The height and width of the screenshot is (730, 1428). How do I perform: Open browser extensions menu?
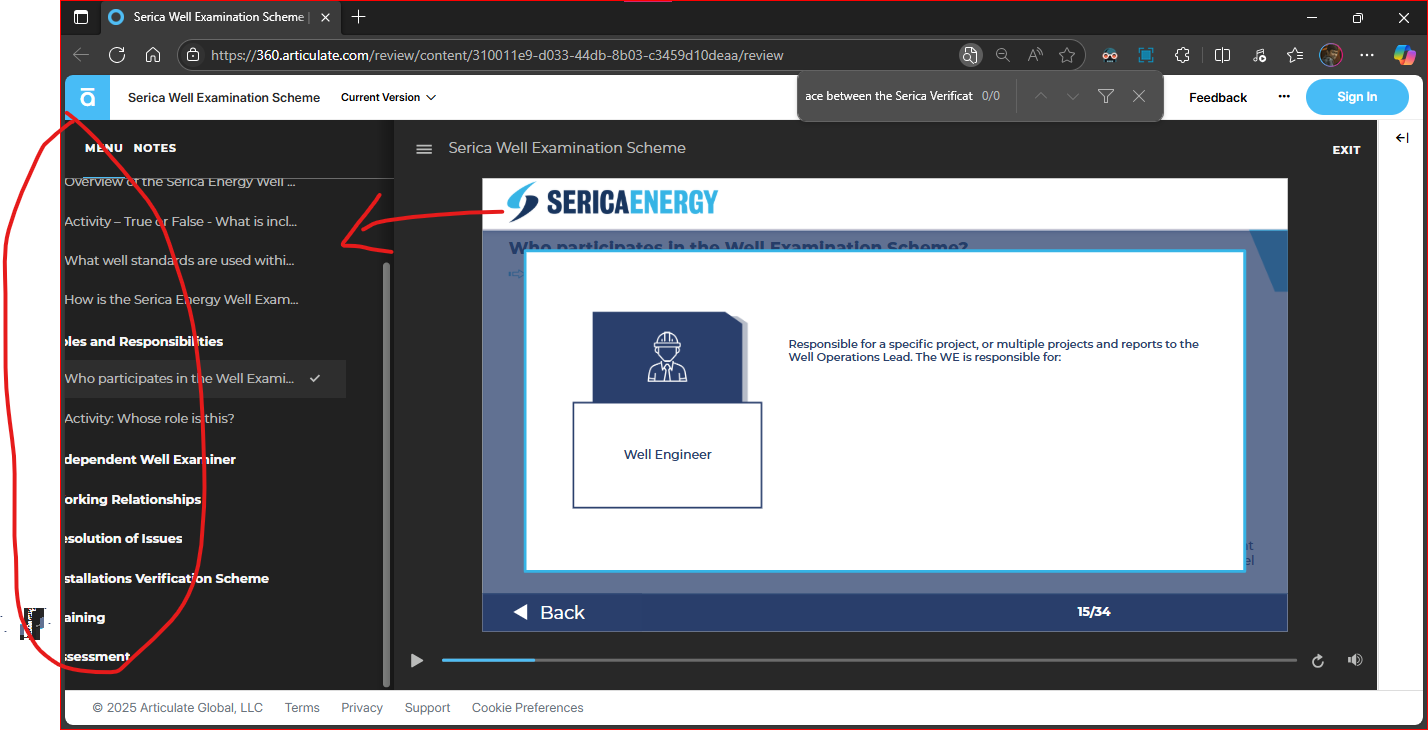(1183, 55)
